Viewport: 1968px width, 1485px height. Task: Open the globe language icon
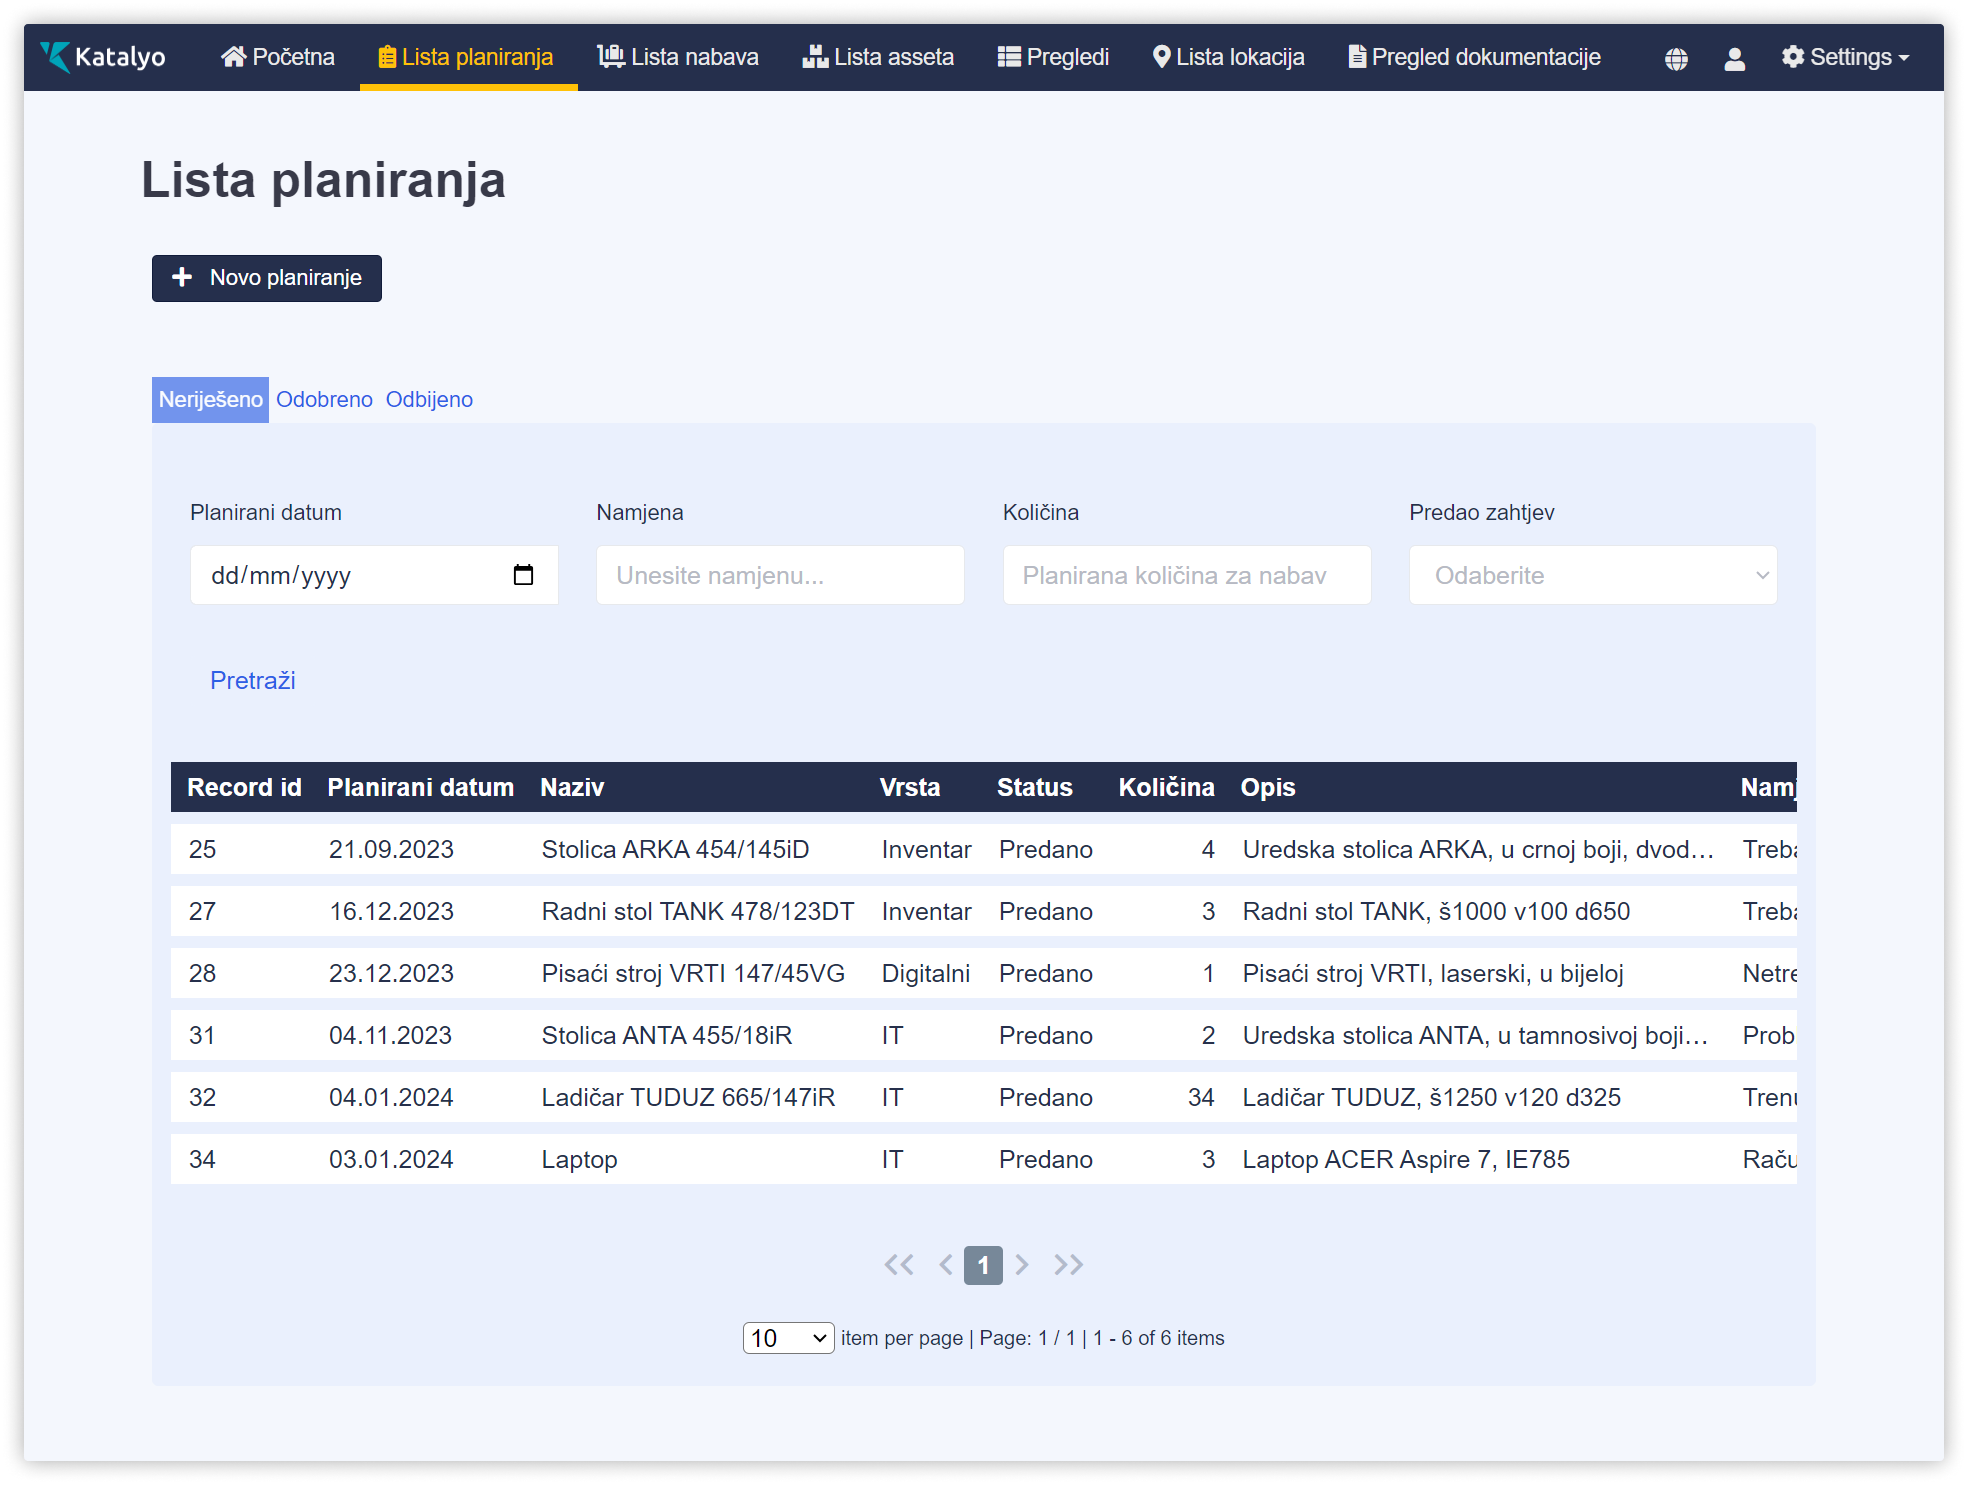pos(1676,59)
